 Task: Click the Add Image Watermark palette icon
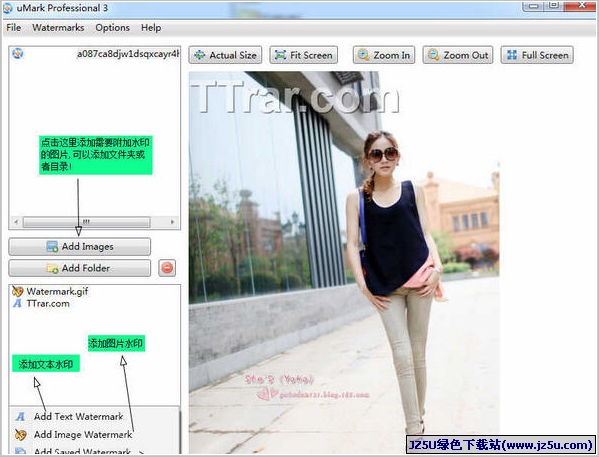tap(20, 434)
